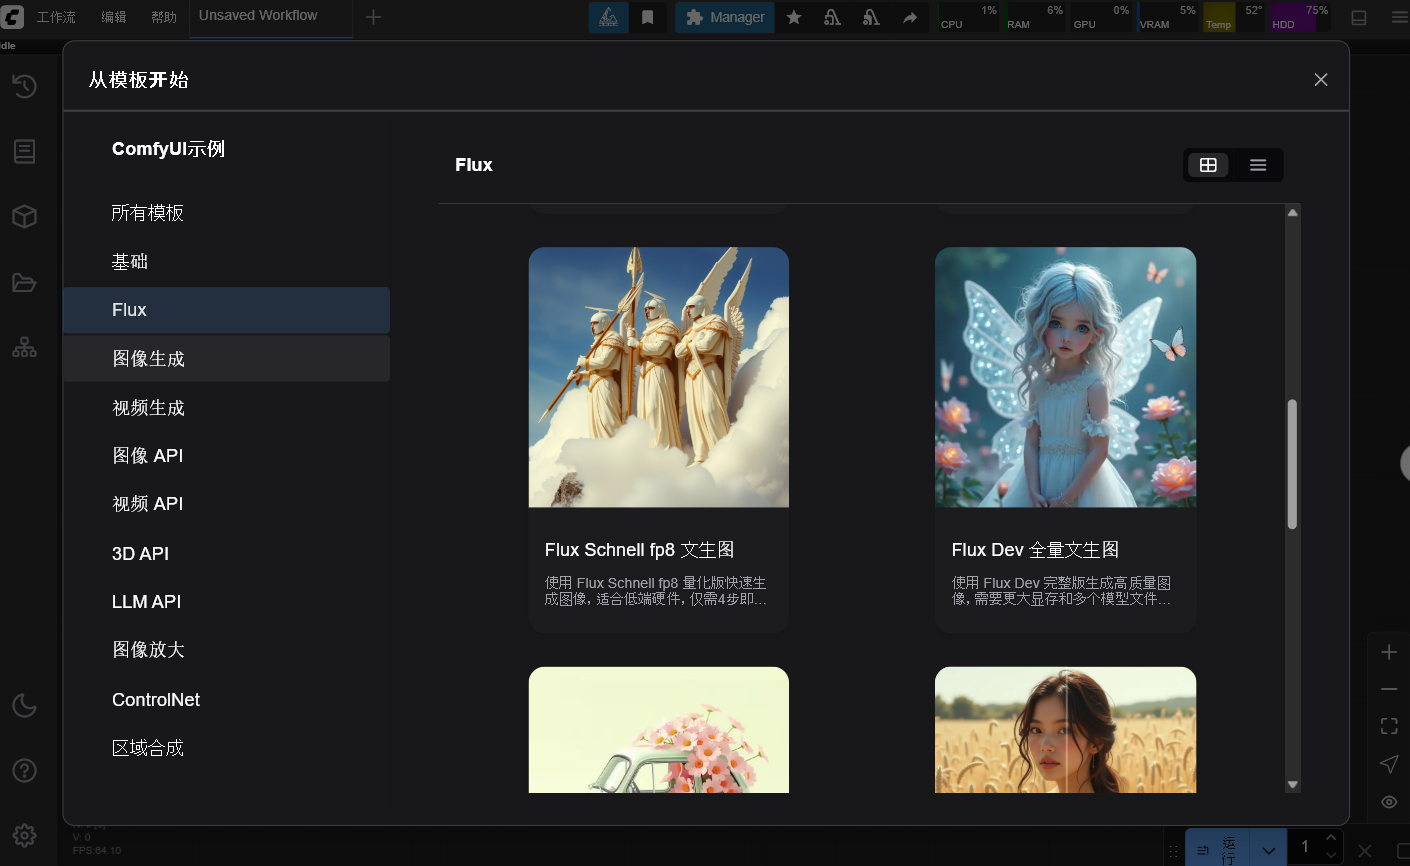Select 图像生成 template category
Screen dimensions: 1410x866
(226, 358)
